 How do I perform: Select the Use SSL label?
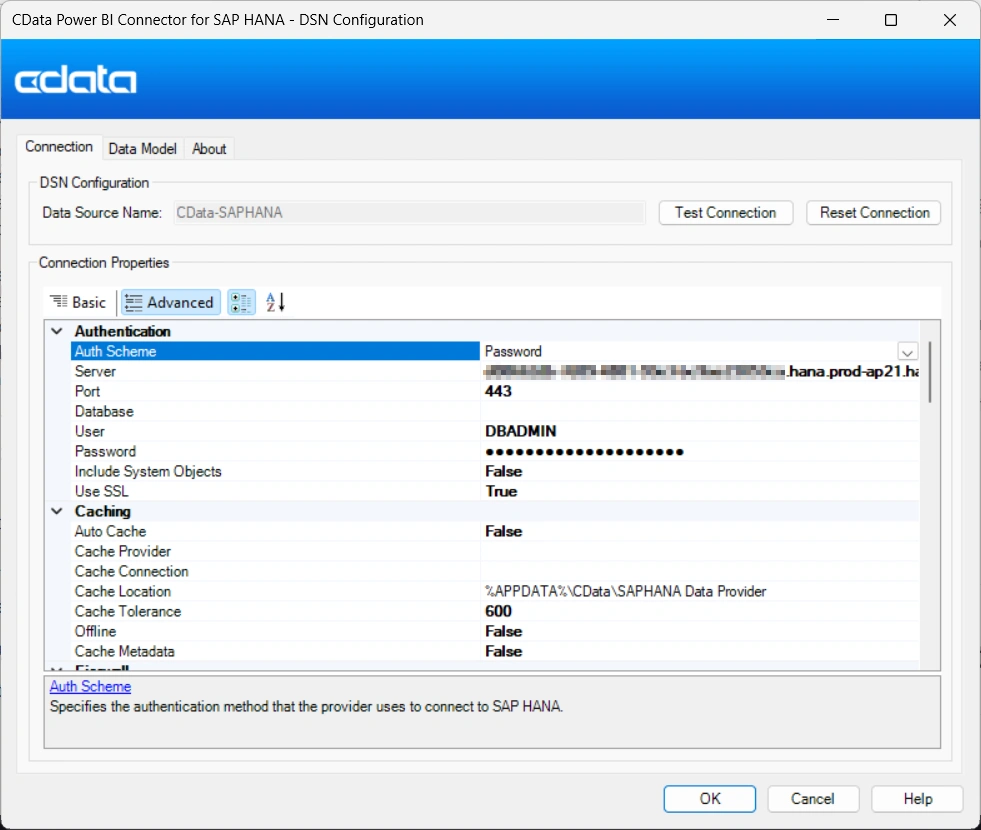click(101, 492)
